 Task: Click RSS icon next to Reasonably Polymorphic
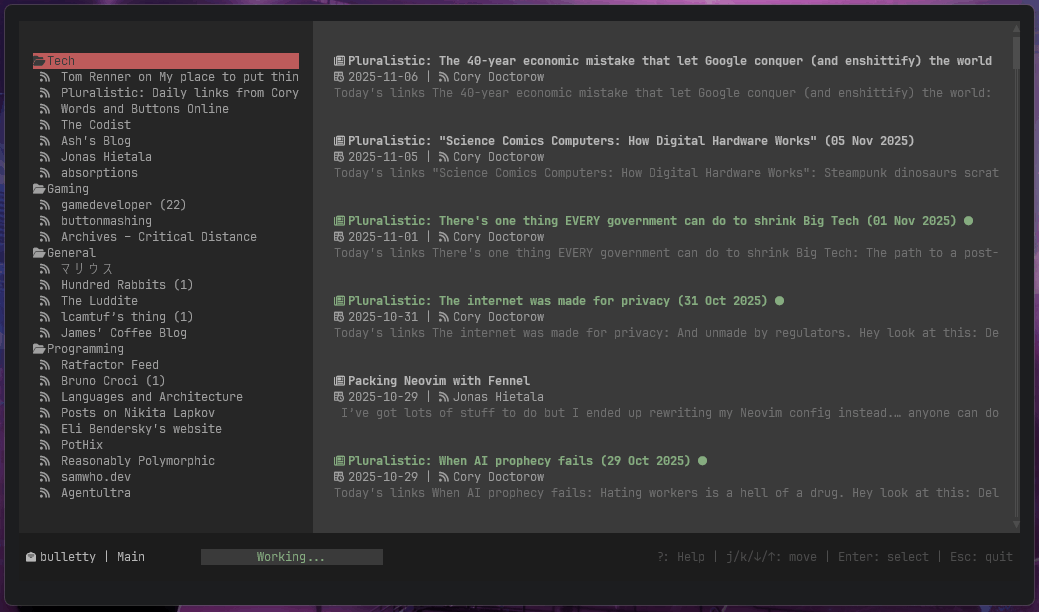[x=45, y=461]
